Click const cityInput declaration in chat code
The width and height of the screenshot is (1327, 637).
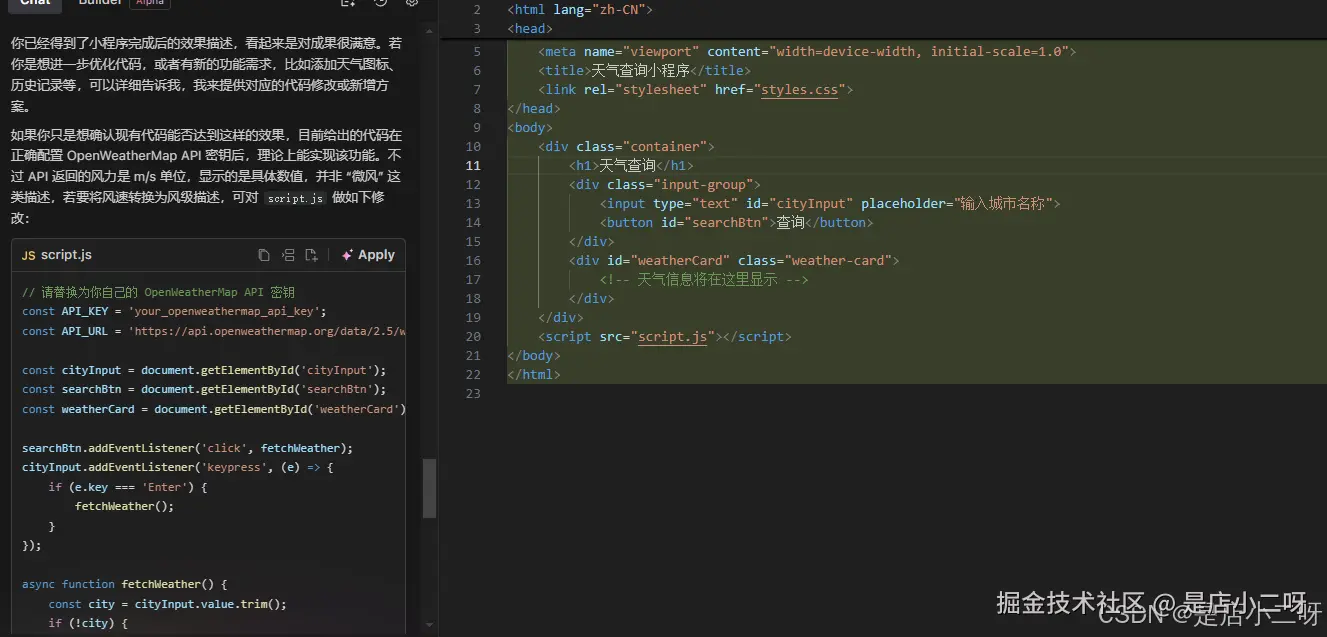(x=204, y=370)
